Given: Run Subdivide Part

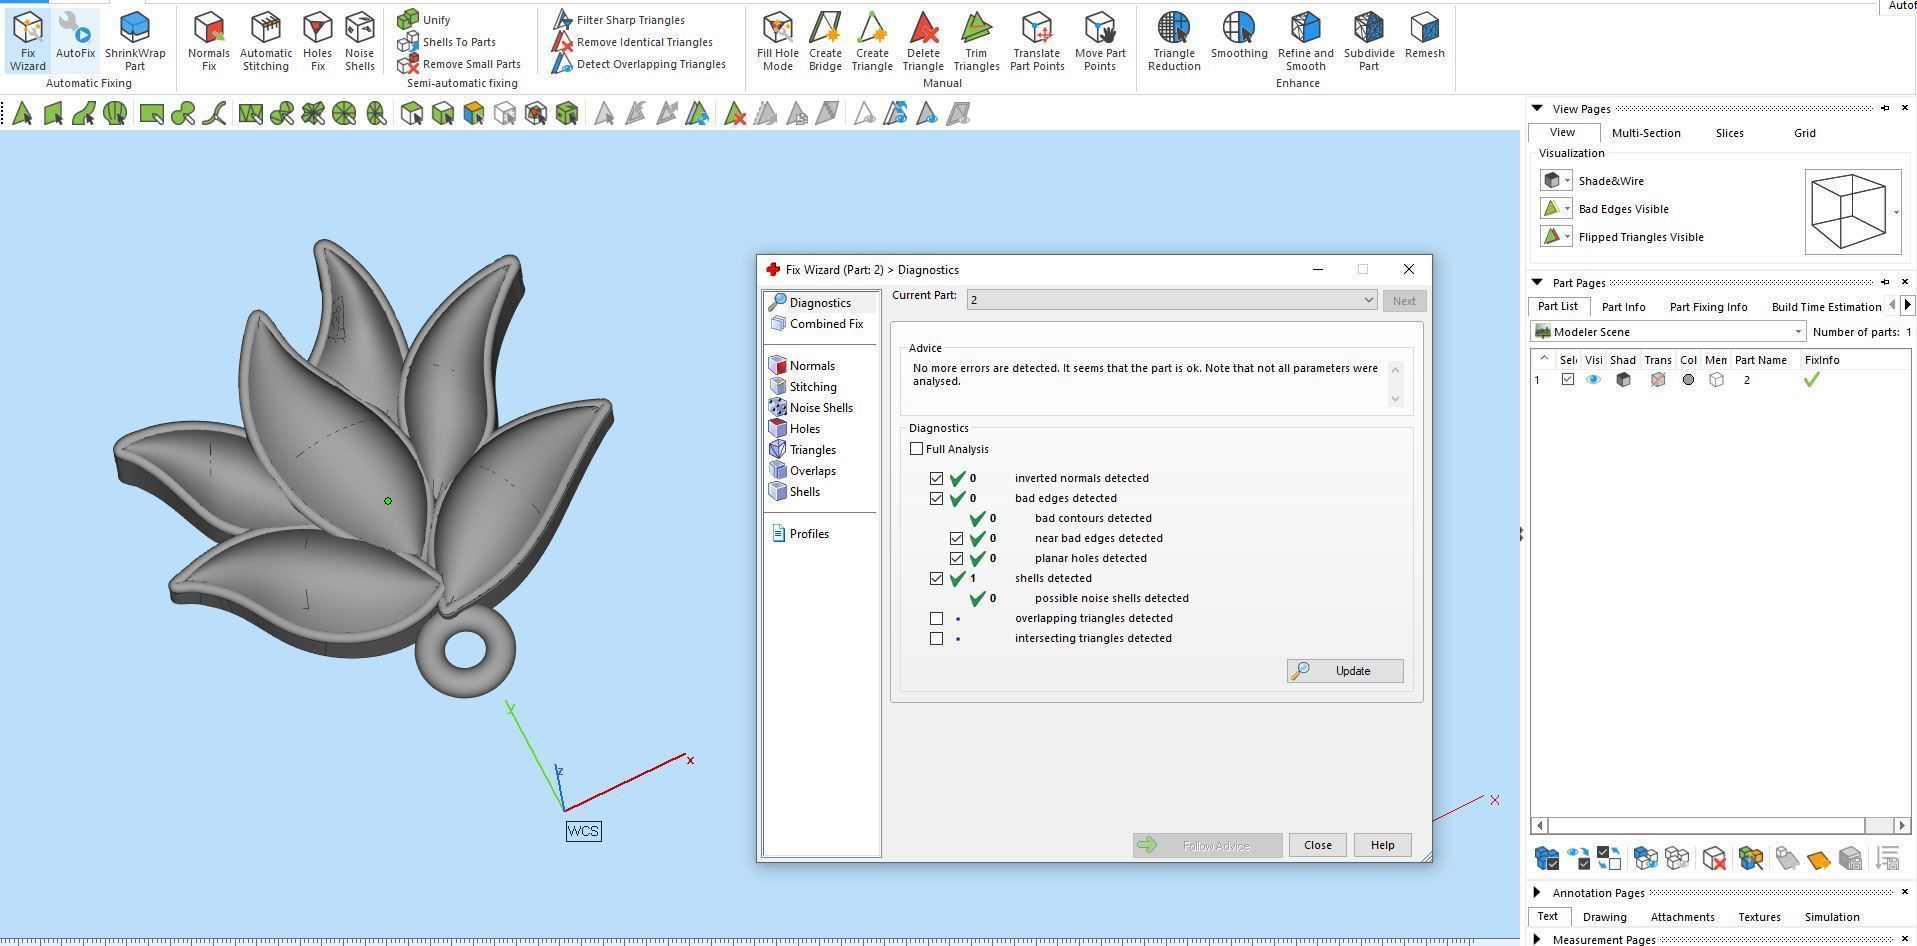Looking at the screenshot, I should pyautogui.click(x=1369, y=41).
